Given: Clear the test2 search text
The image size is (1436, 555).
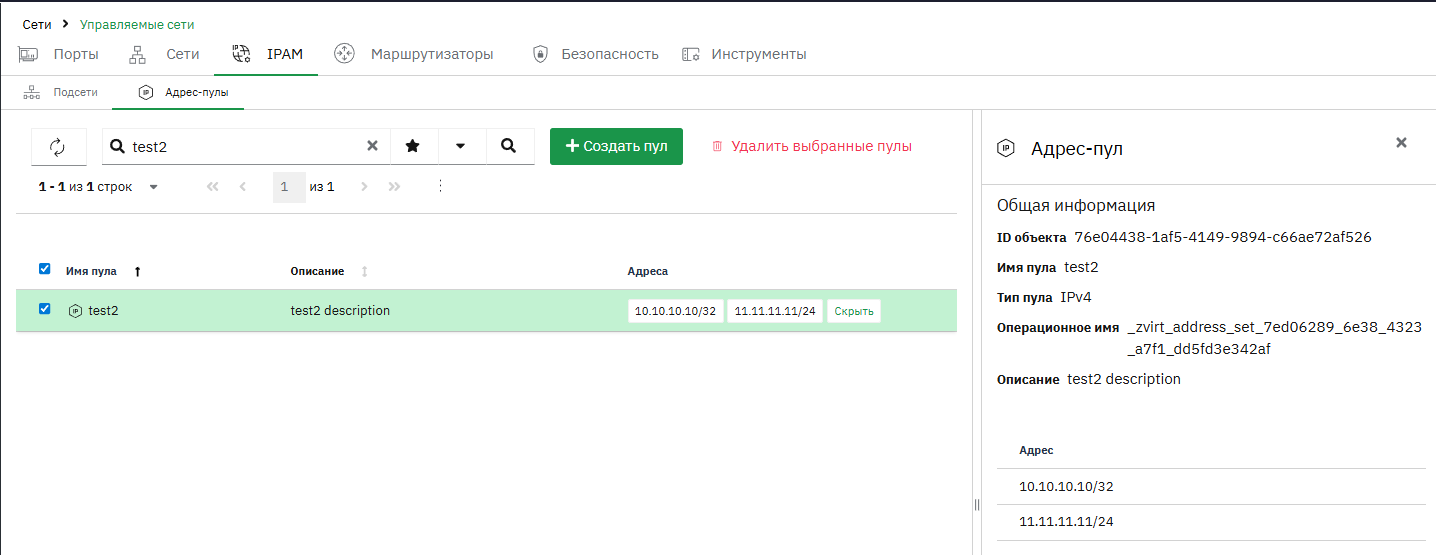Looking at the screenshot, I should 372,146.
